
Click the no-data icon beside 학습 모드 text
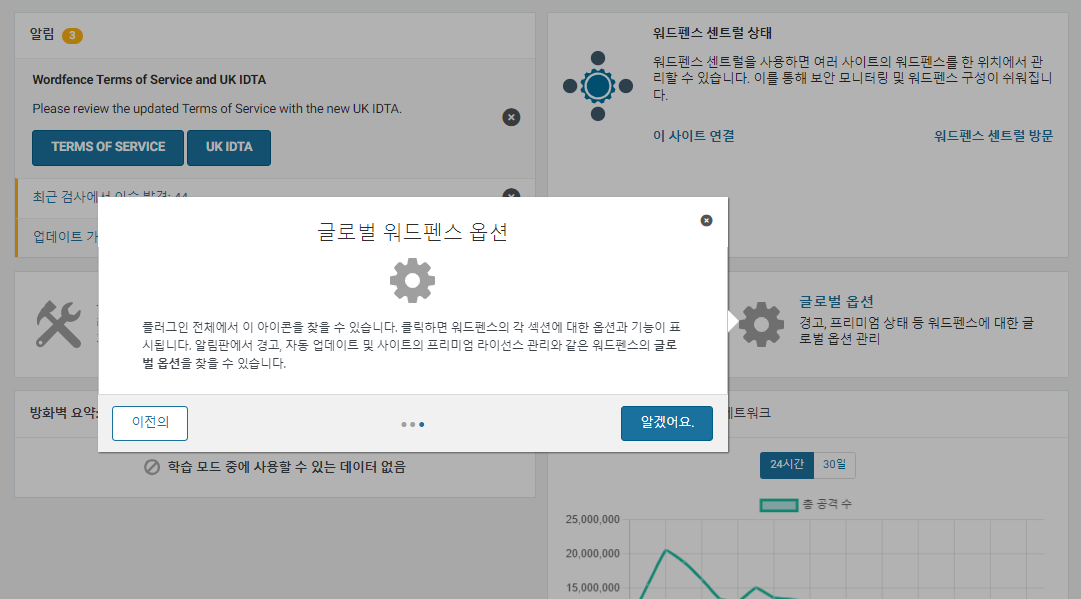point(152,467)
